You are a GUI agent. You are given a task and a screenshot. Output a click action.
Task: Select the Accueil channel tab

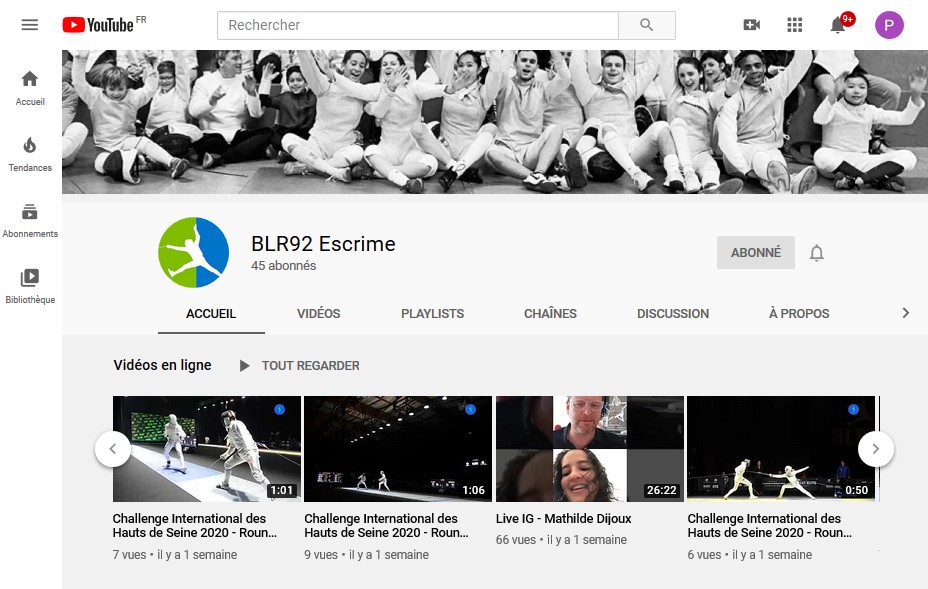[x=211, y=314]
